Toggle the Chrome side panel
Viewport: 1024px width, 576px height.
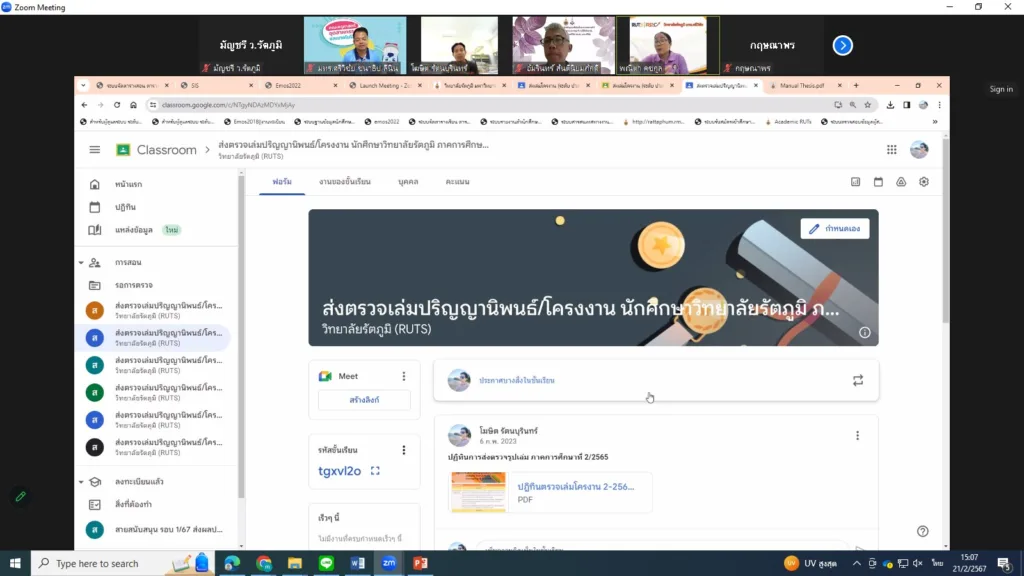click(x=906, y=104)
